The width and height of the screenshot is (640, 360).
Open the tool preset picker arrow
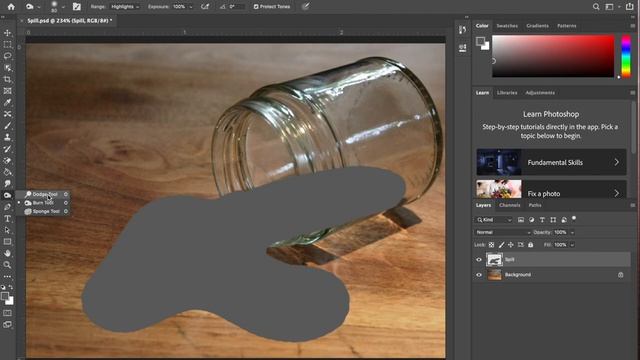(x=39, y=7)
